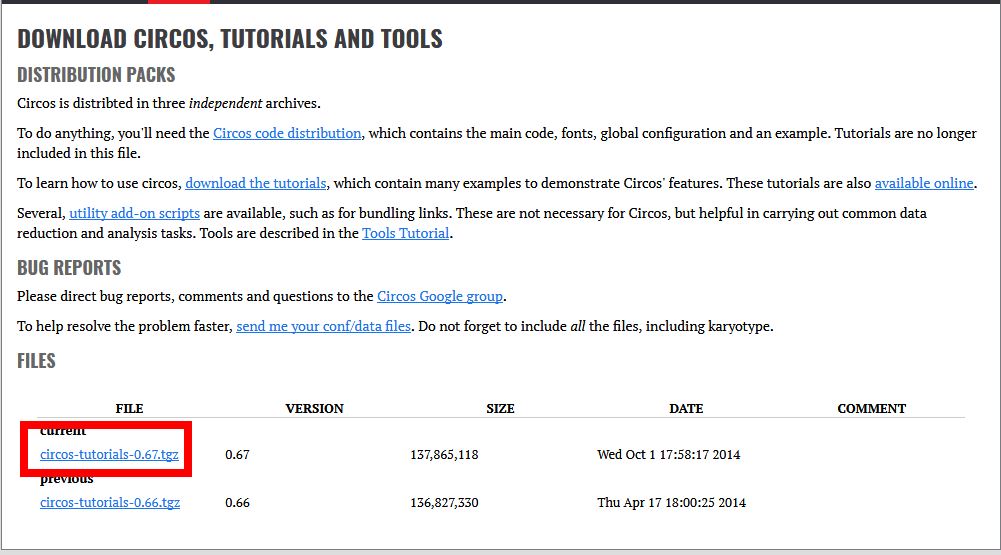Select size value 137,865,118
This screenshot has height=555, width=1001.
pos(444,455)
